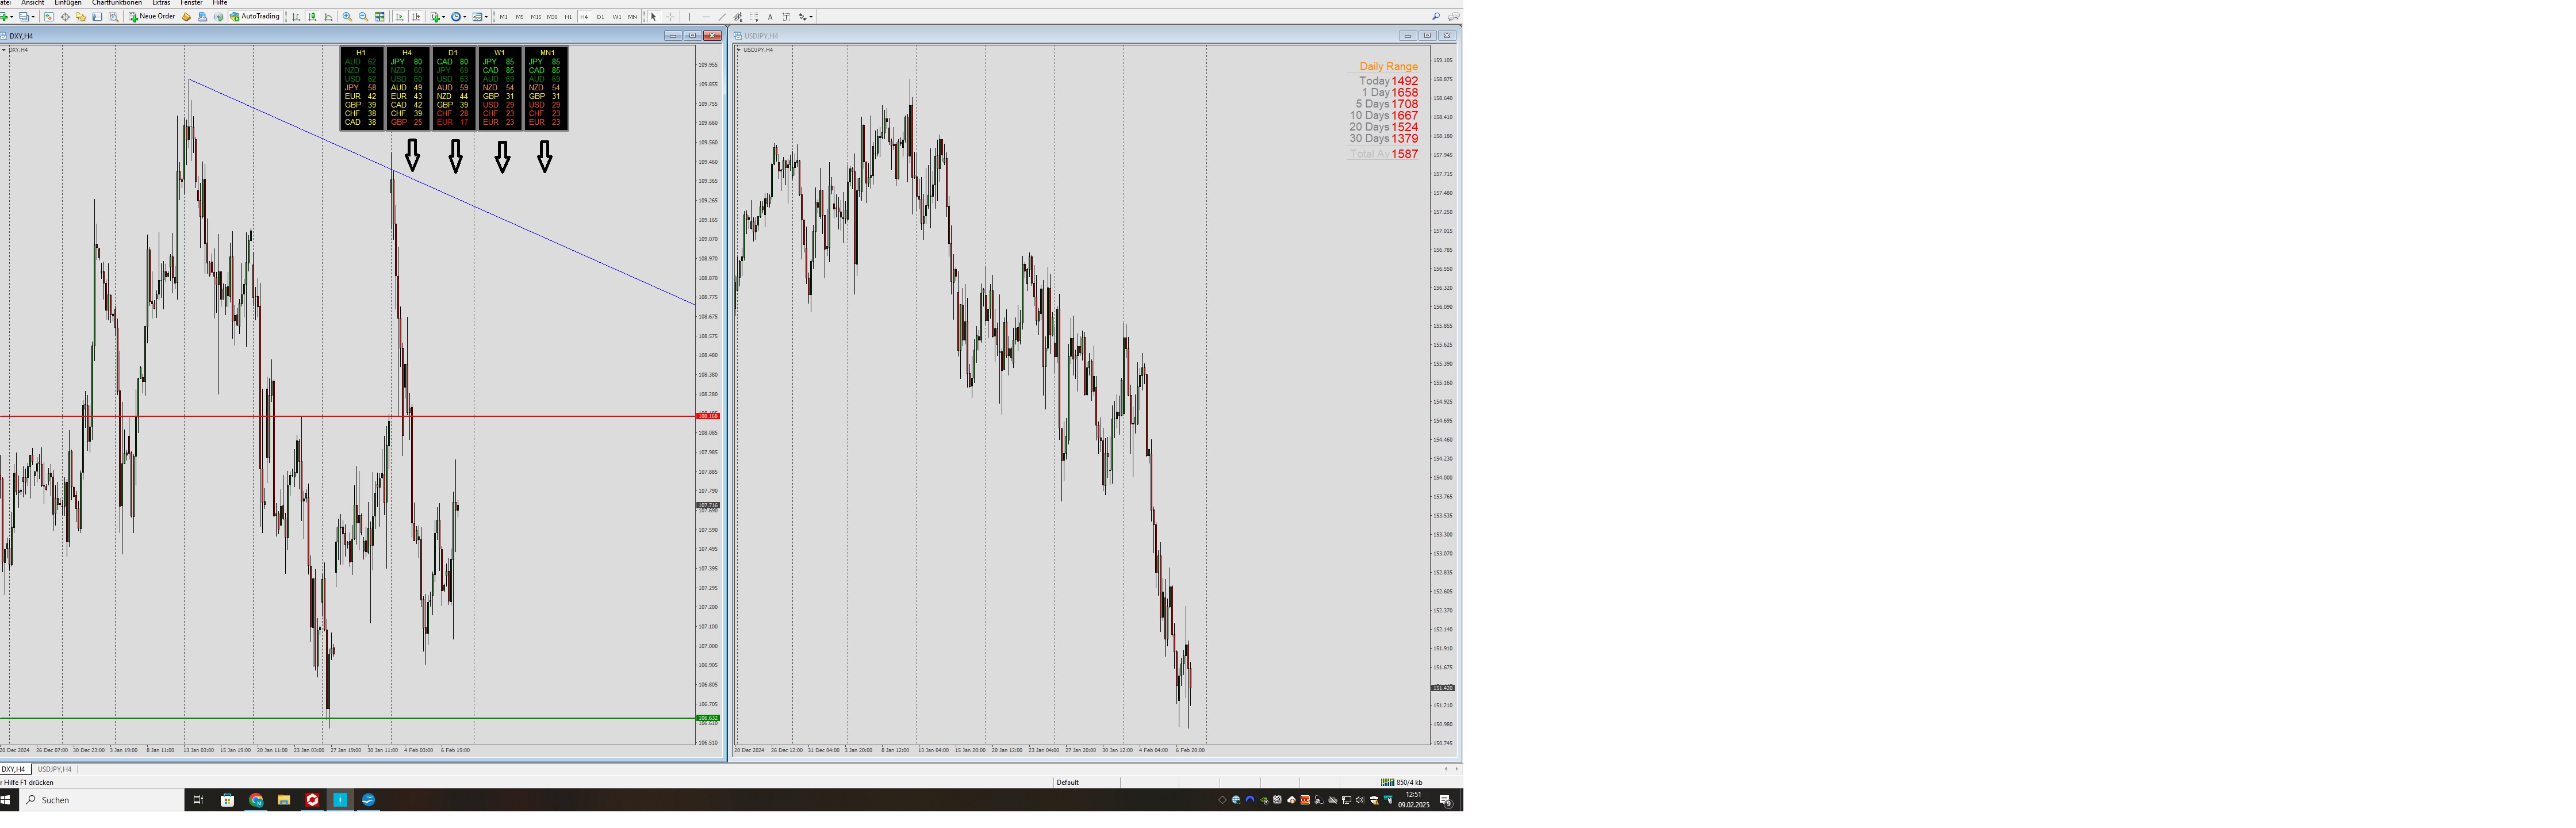2576x828 pixels.
Task: Open the profiles dropdown arrow
Action: click(x=33, y=17)
